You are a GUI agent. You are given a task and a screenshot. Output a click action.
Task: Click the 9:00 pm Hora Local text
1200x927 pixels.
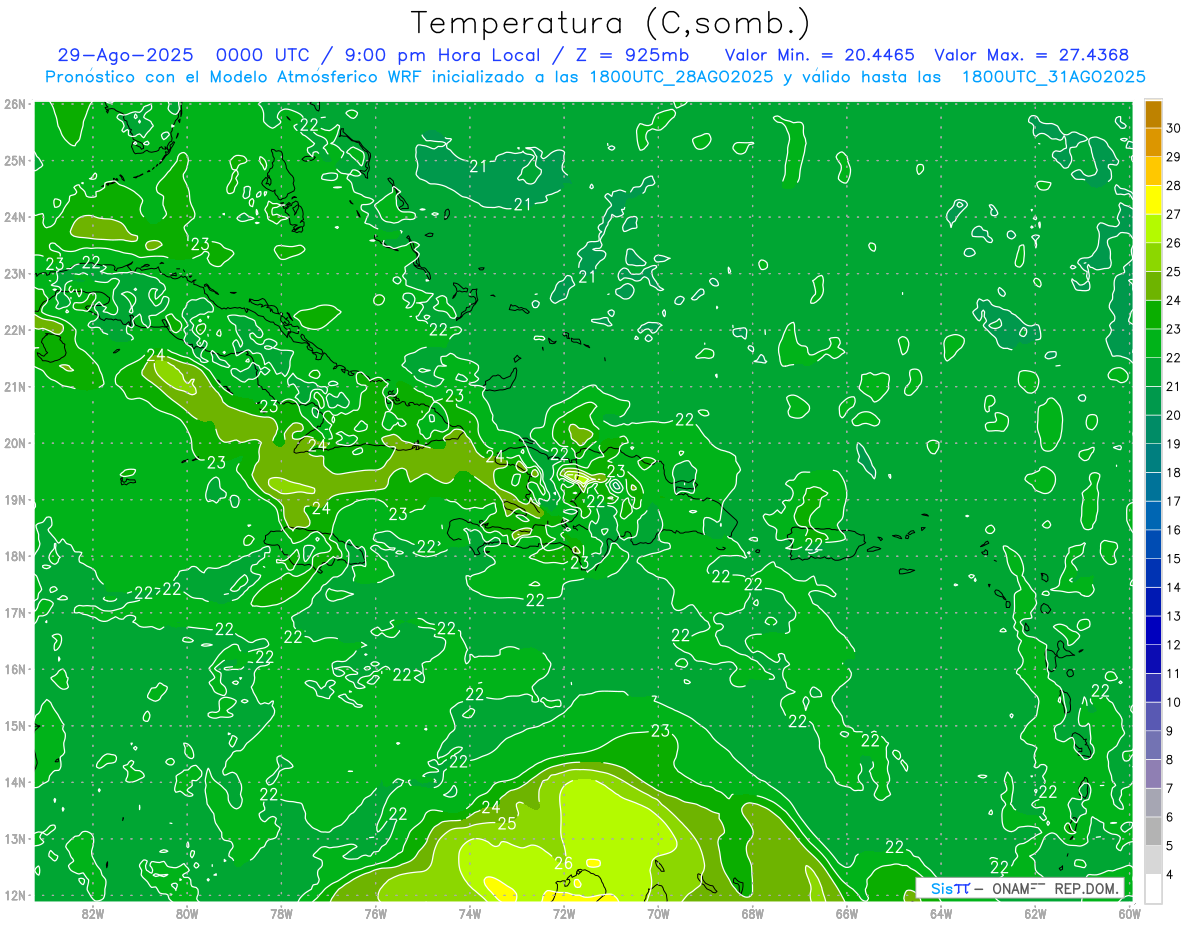tap(441, 56)
